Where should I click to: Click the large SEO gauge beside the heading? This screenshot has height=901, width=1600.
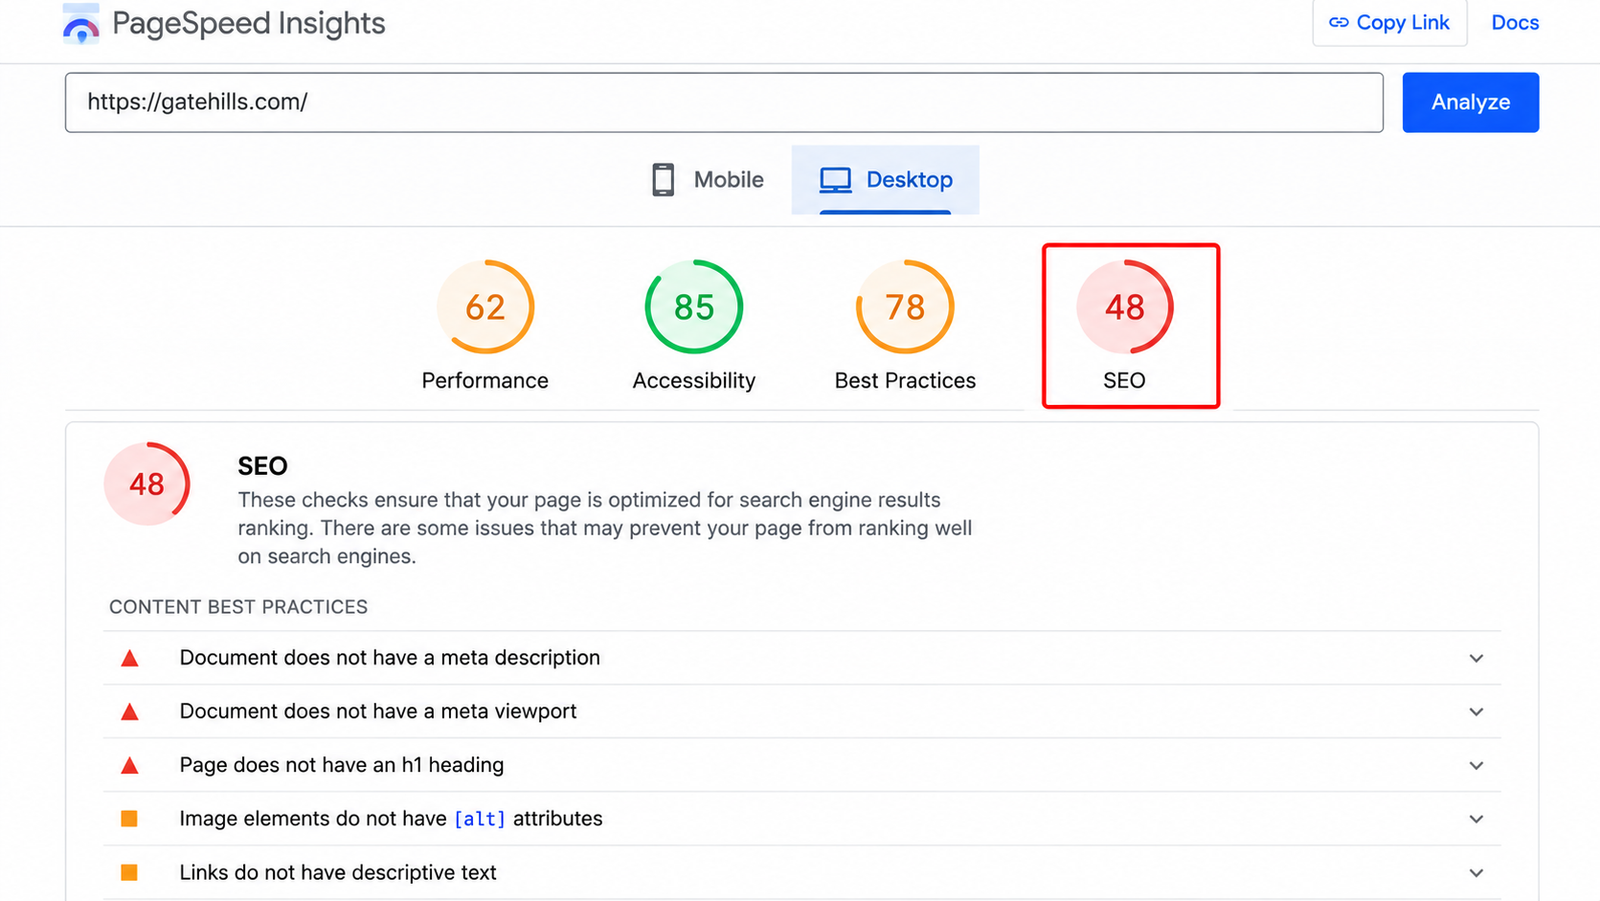(x=147, y=484)
